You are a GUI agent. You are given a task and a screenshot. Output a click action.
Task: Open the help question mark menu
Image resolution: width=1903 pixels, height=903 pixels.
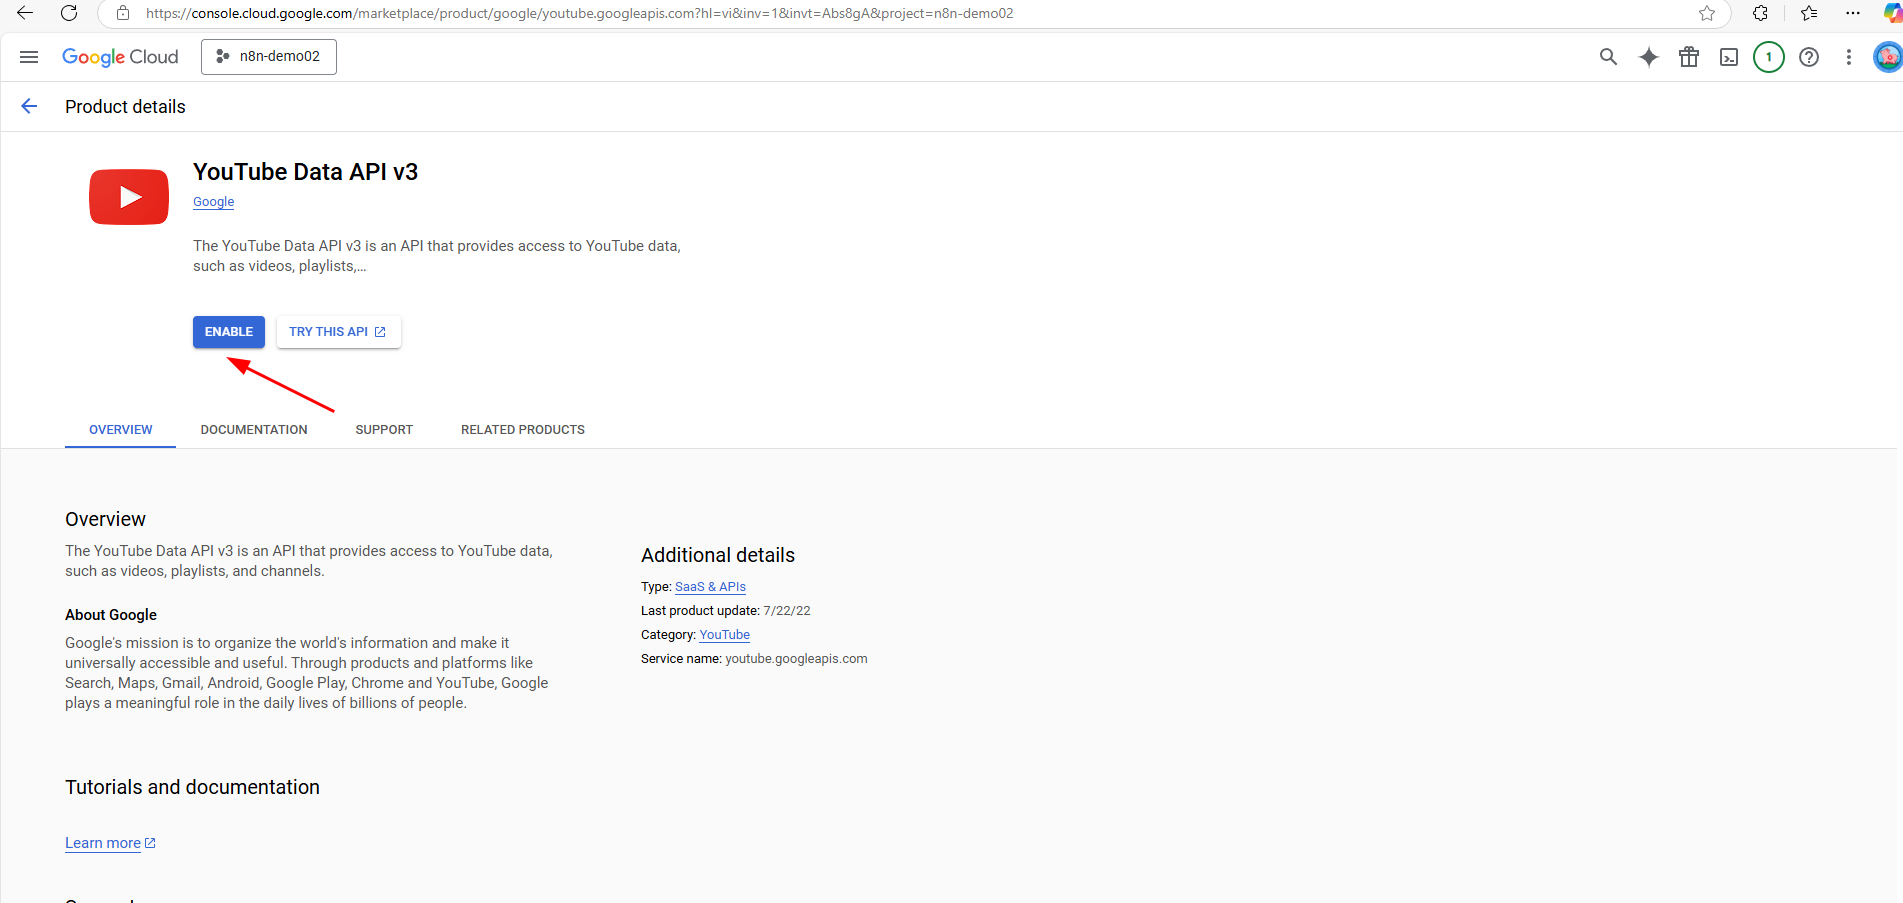click(1809, 57)
